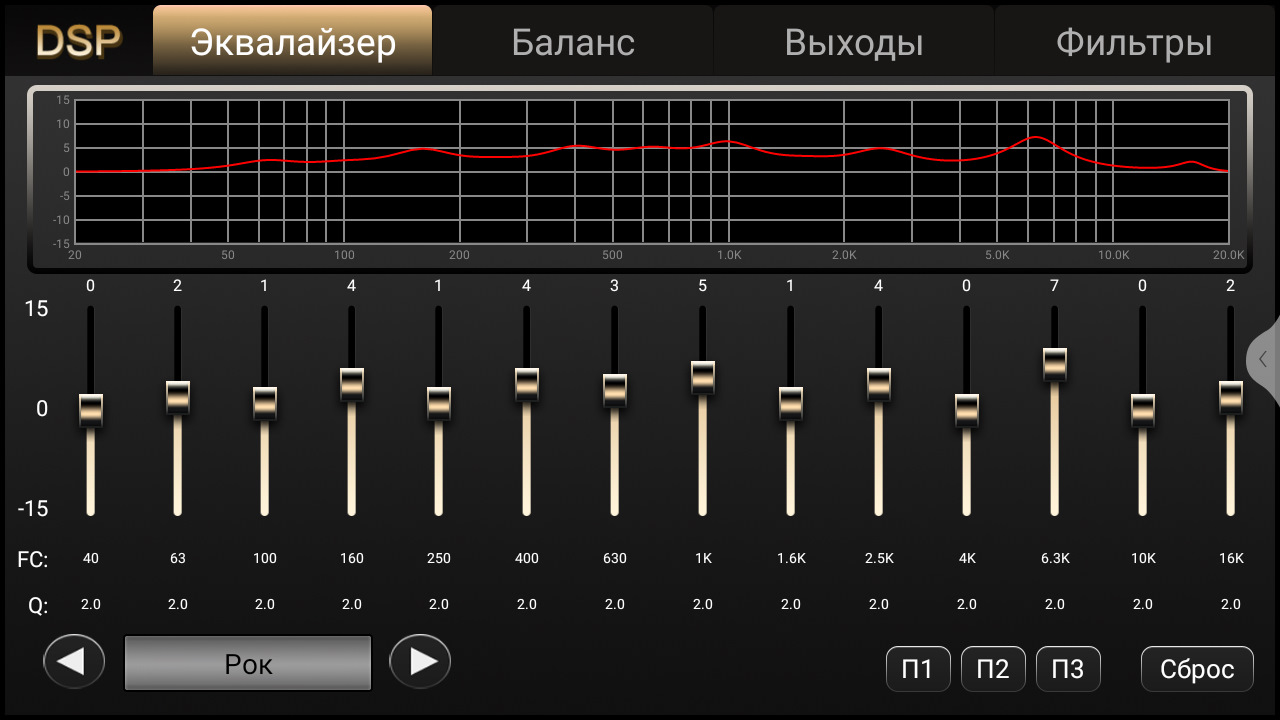Click the 16K band slider handle
This screenshot has height=720, width=1280.
point(1231,397)
